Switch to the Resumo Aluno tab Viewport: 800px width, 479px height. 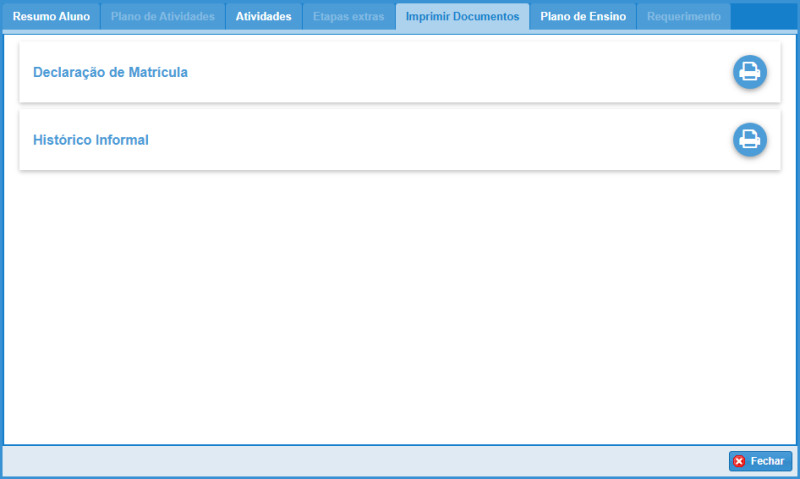(x=51, y=17)
